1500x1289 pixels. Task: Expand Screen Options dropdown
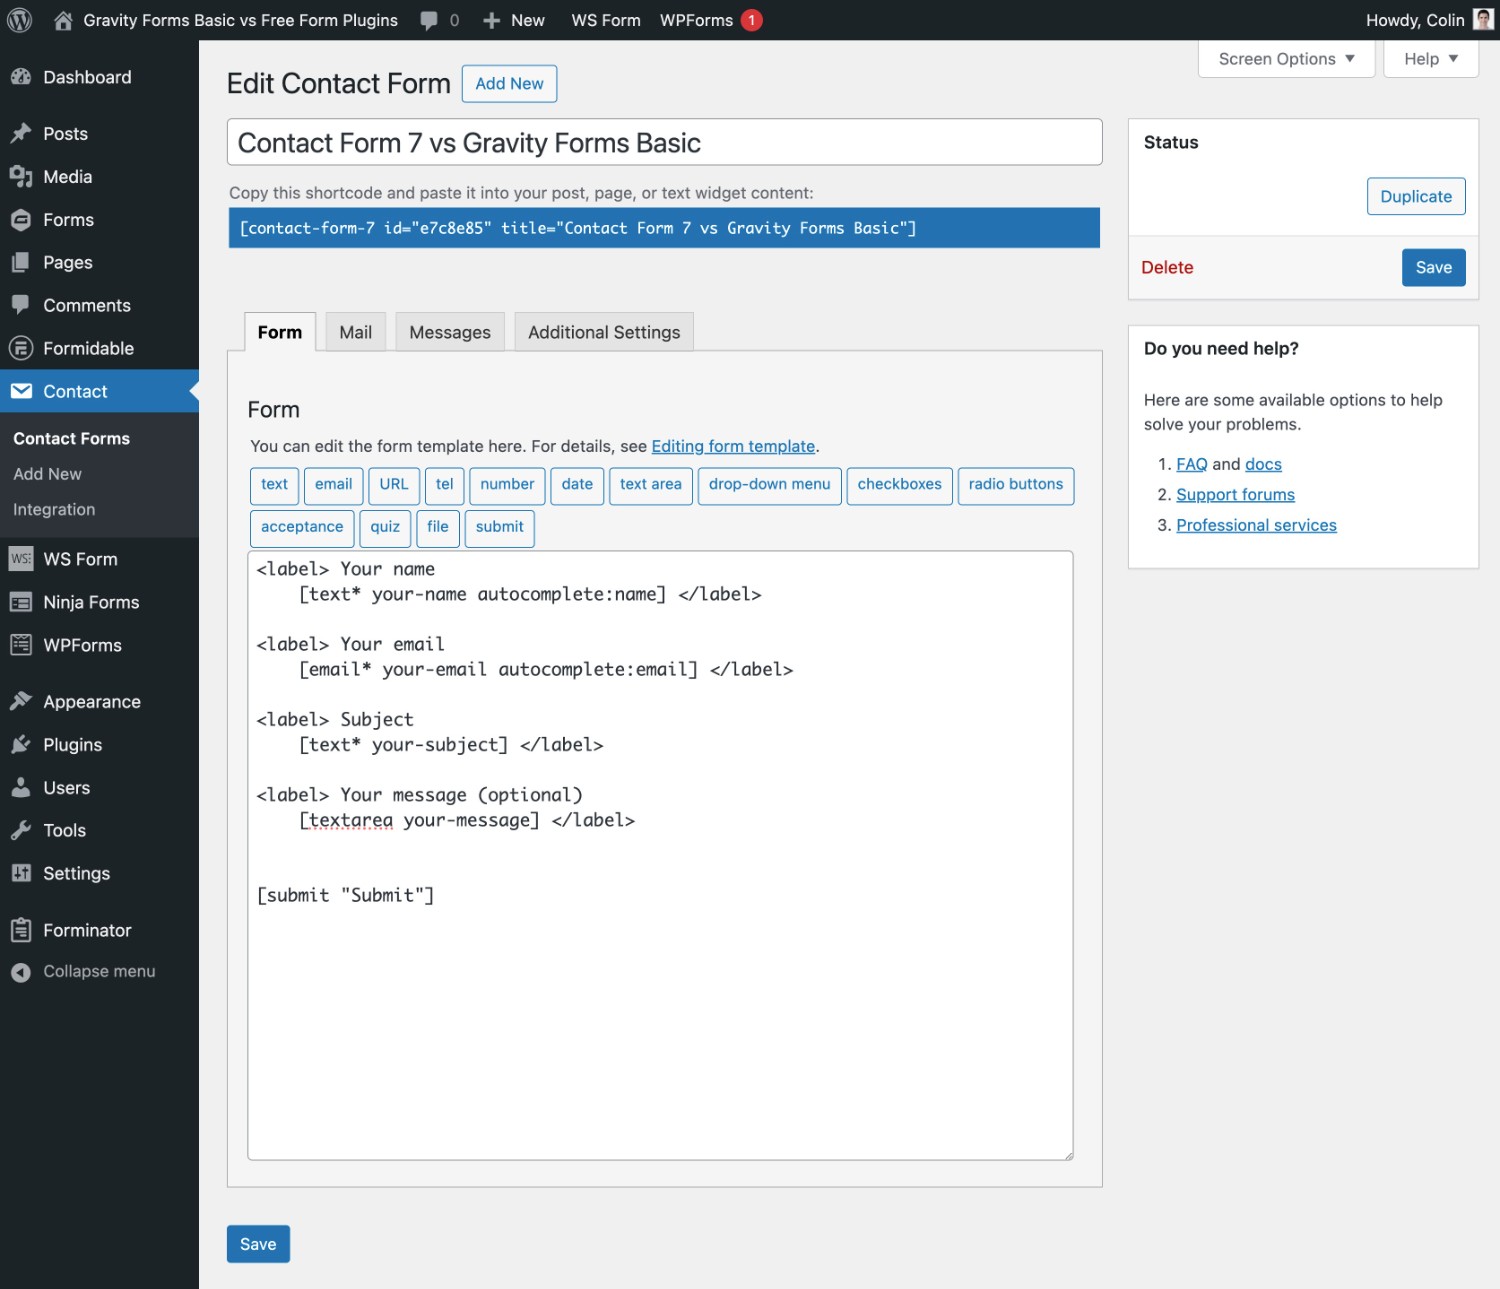[1286, 59]
